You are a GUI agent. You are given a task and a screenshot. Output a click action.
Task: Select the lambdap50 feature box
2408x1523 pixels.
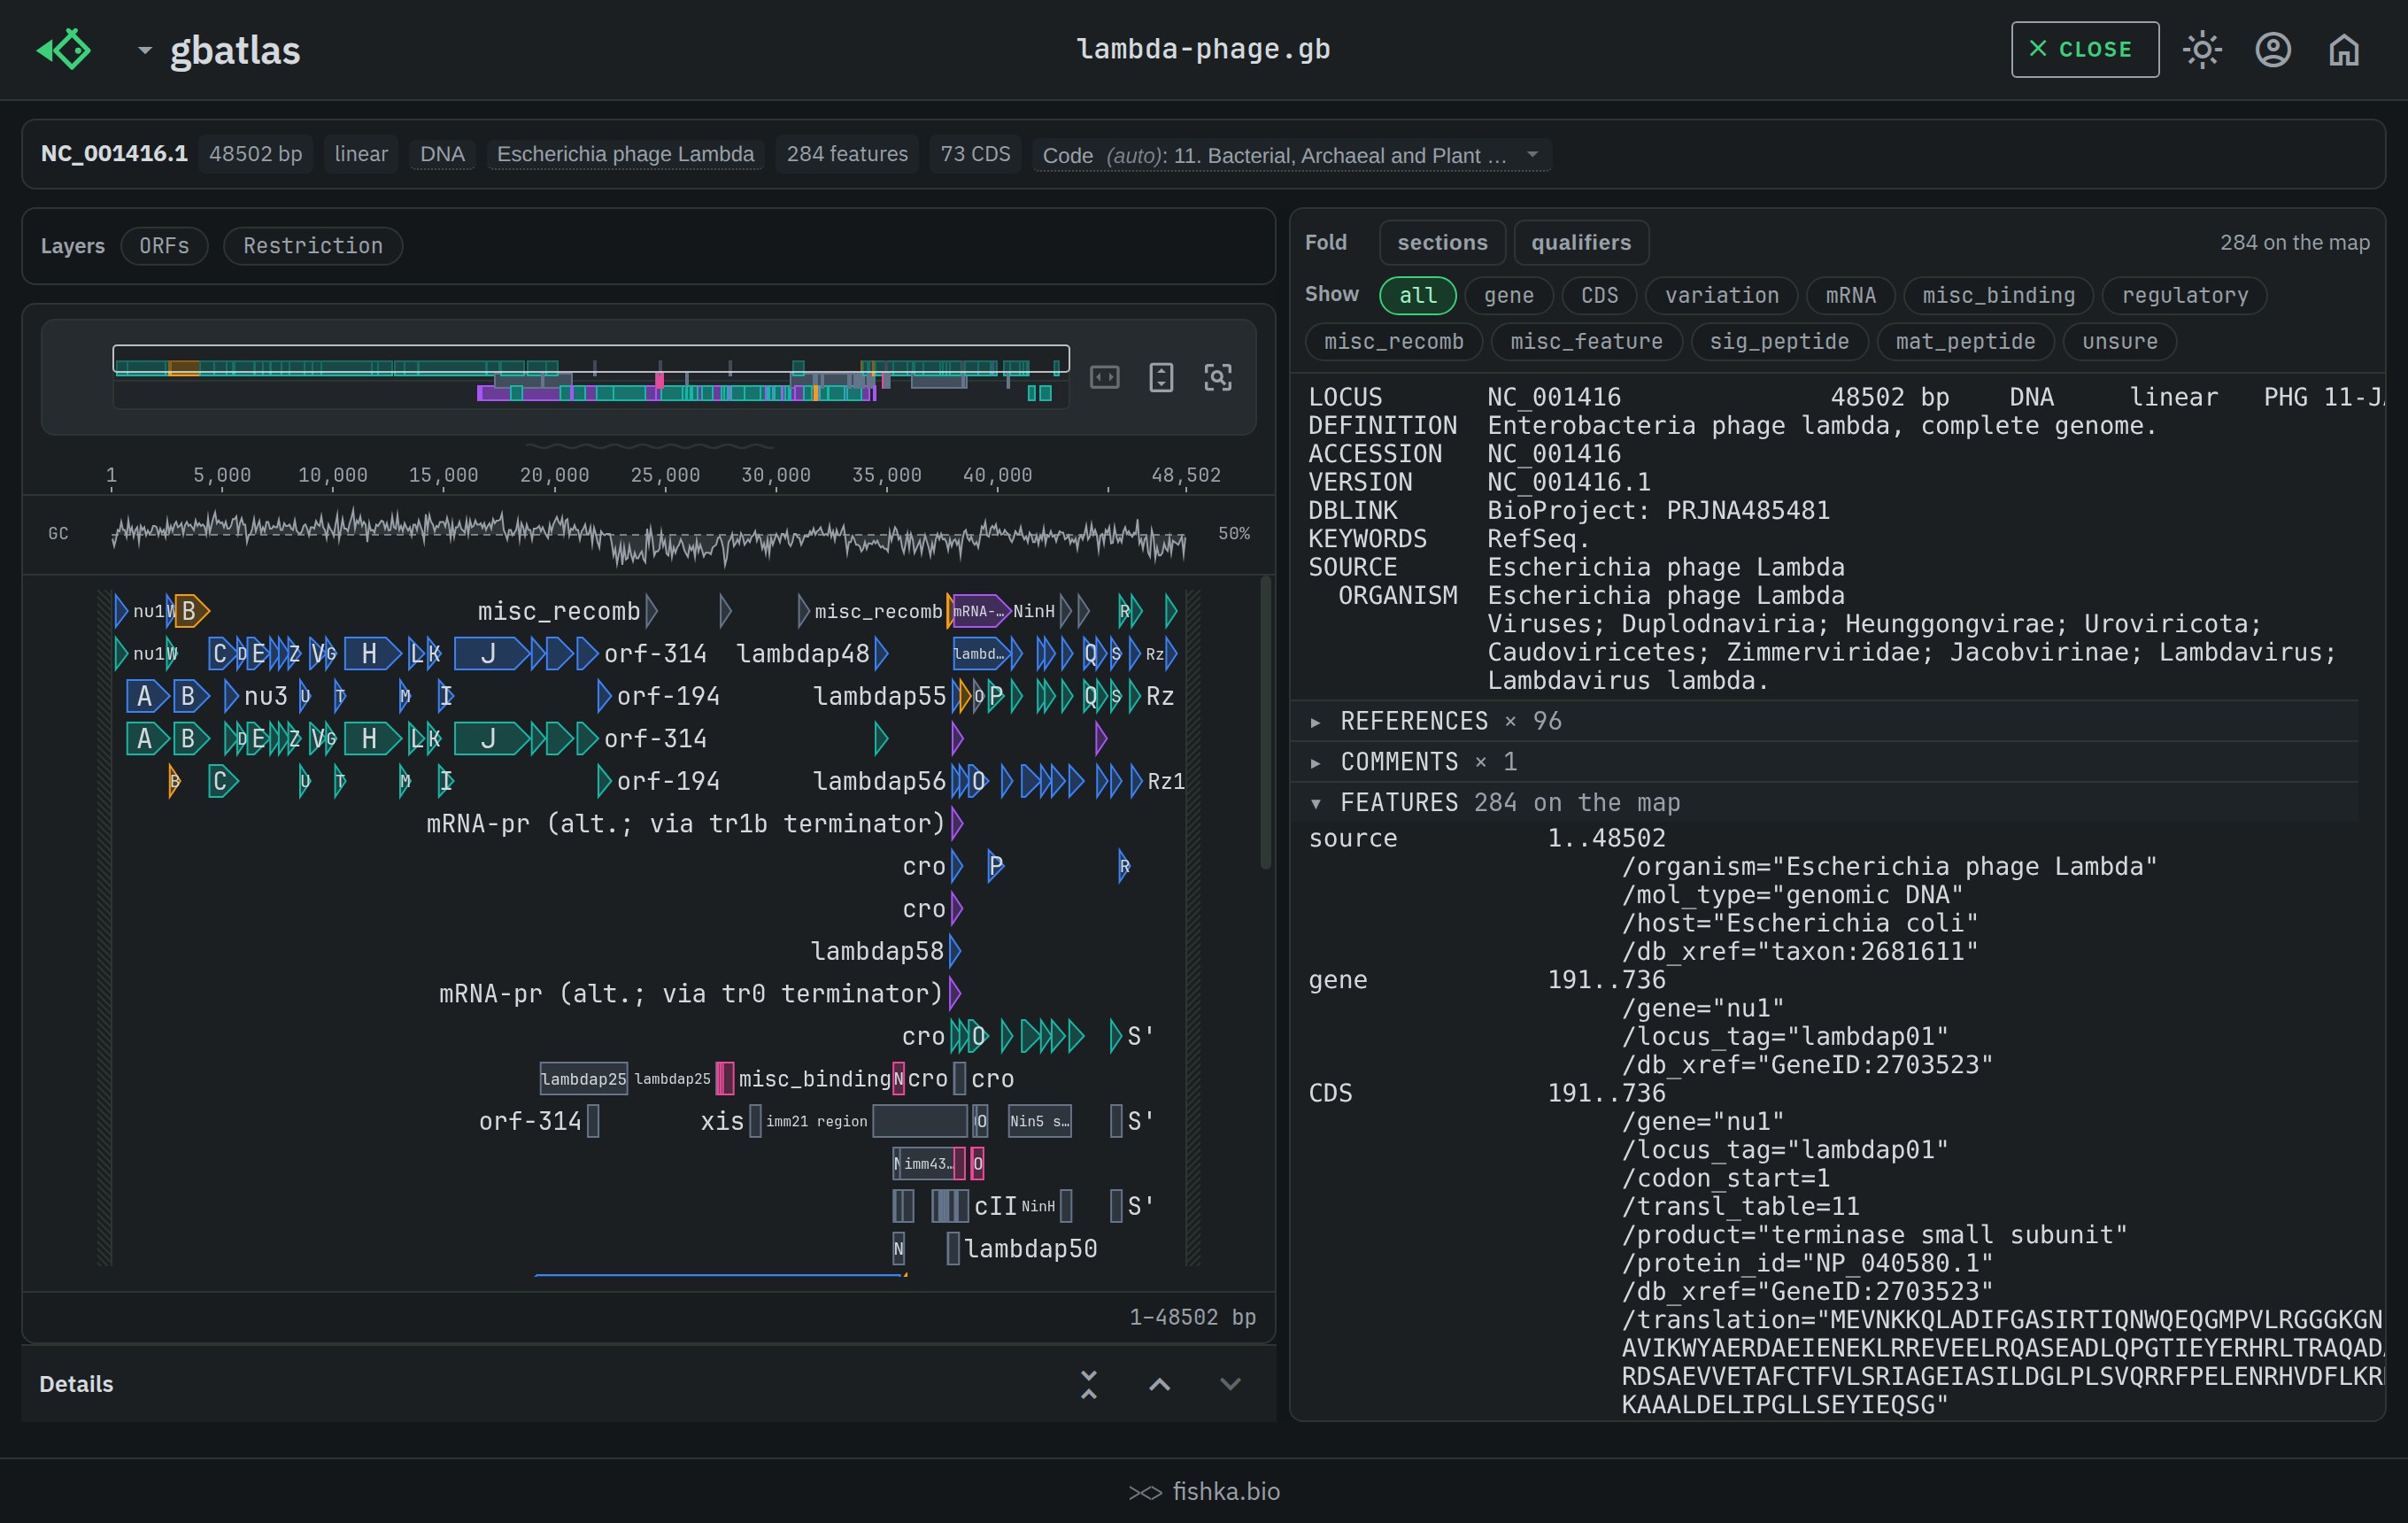[953, 1249]
